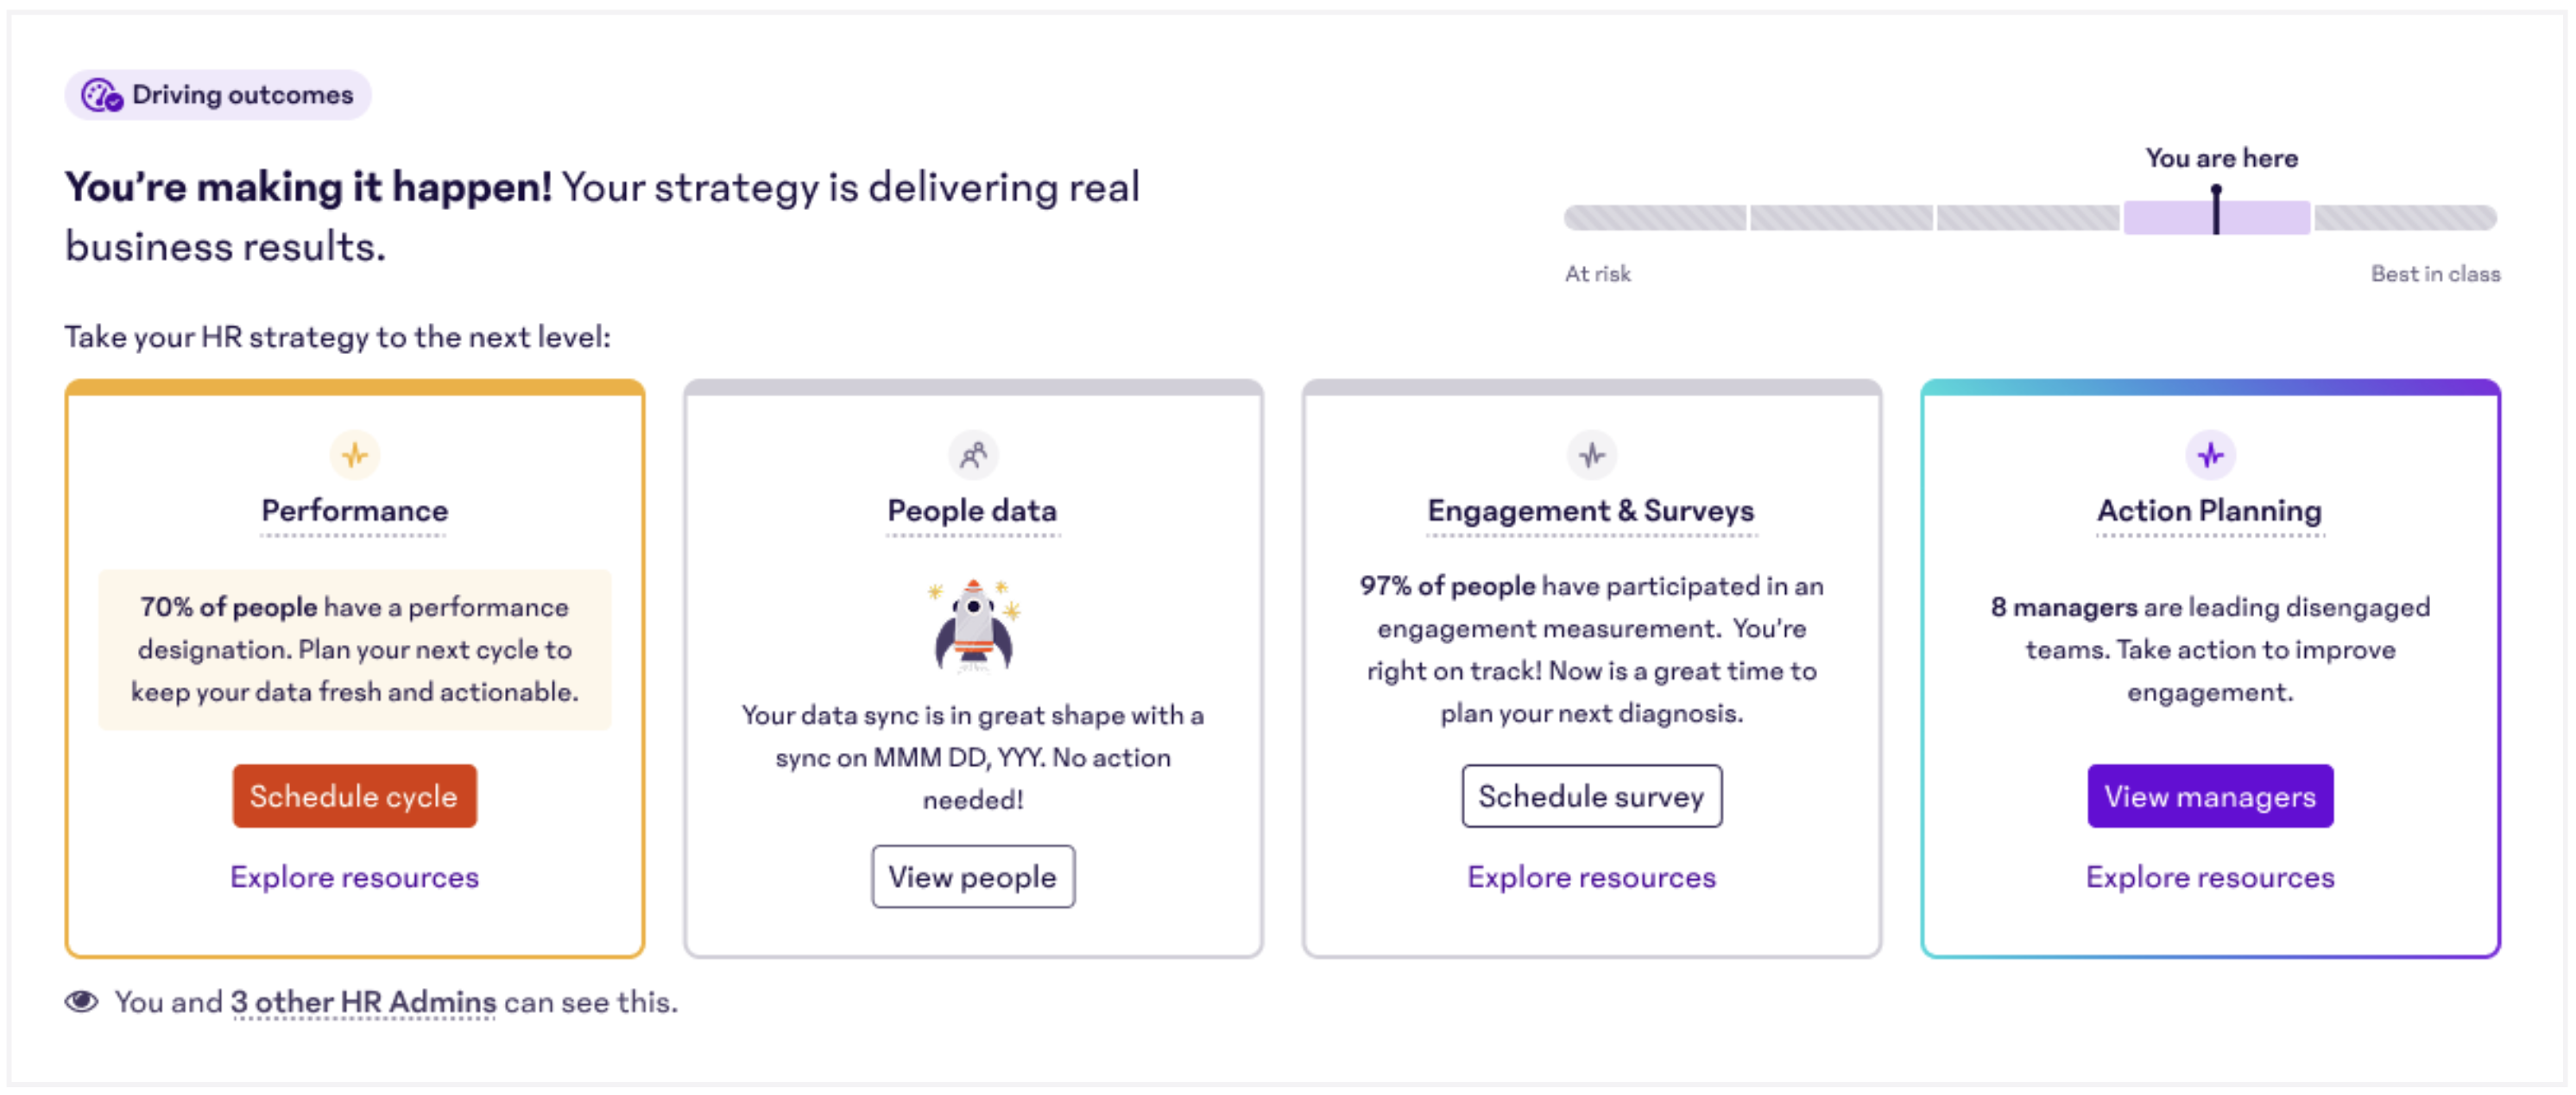Click the Driving outcomes gauge icon

[101, 95]
